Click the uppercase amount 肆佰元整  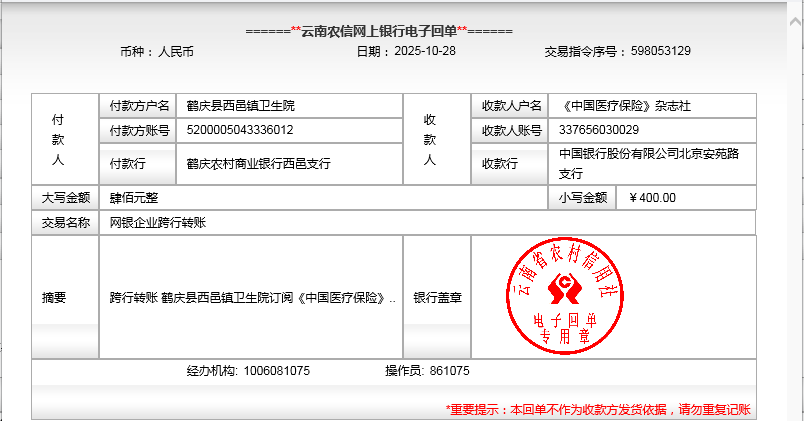click(134, 198)
